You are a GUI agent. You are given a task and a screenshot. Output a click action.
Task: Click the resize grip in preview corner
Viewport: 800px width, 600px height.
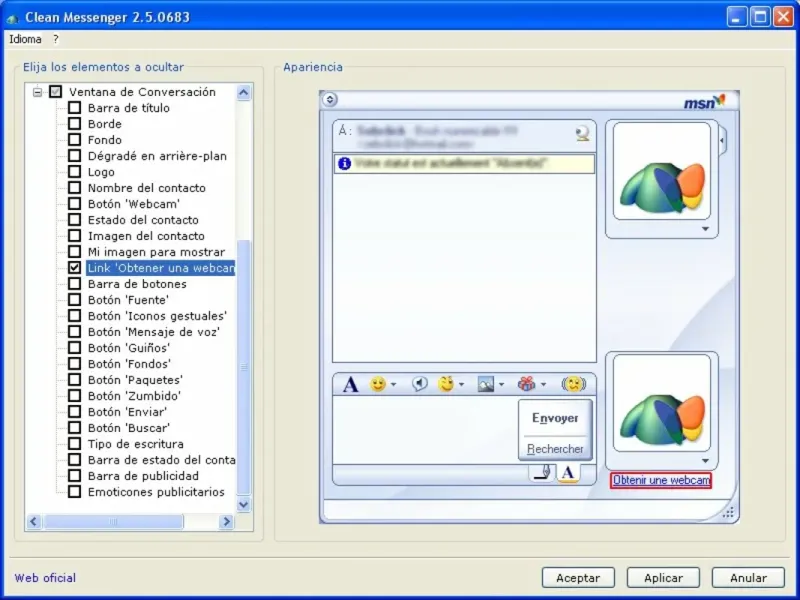(729, 513)
